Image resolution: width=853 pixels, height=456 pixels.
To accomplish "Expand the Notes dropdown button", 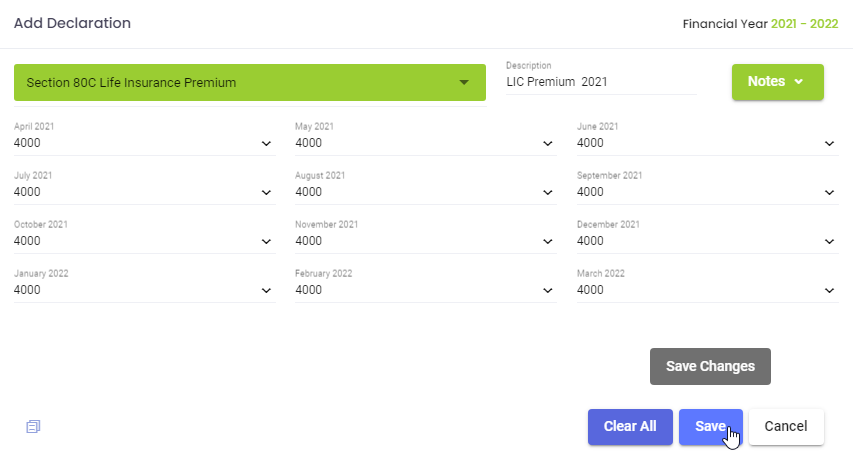I will 777,82.
